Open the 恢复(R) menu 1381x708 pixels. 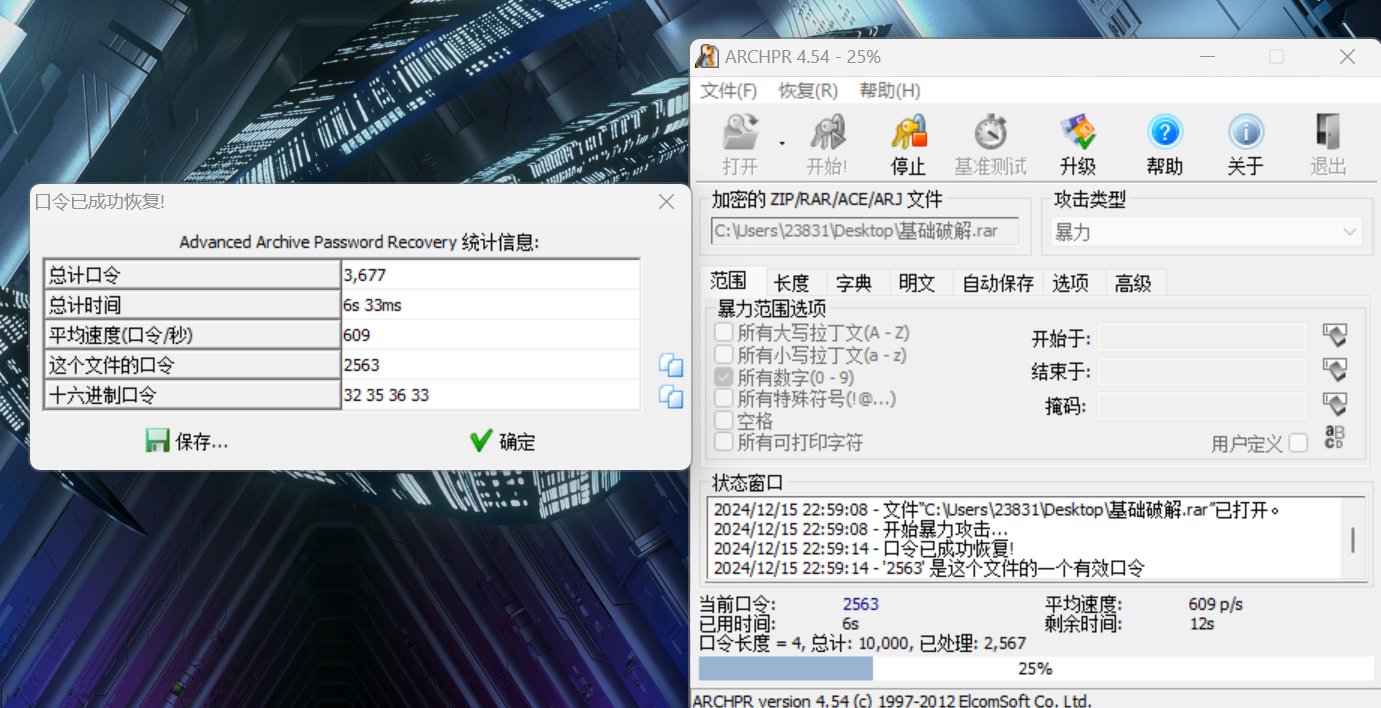click(808, 91)
